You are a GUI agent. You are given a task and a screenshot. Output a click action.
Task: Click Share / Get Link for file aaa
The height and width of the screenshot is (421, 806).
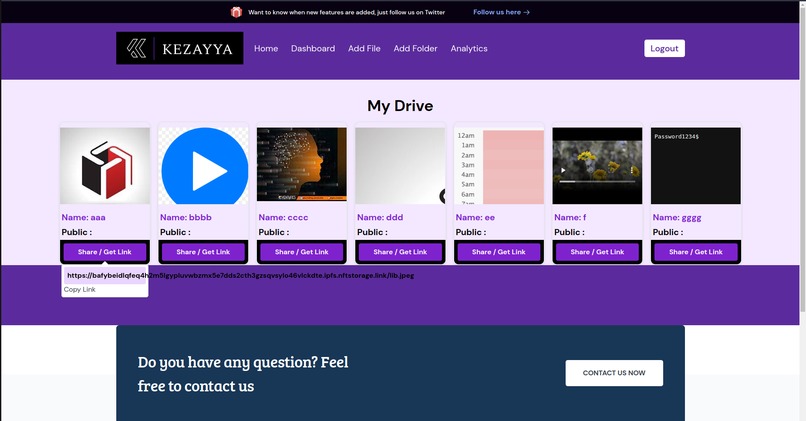(105, 252)
